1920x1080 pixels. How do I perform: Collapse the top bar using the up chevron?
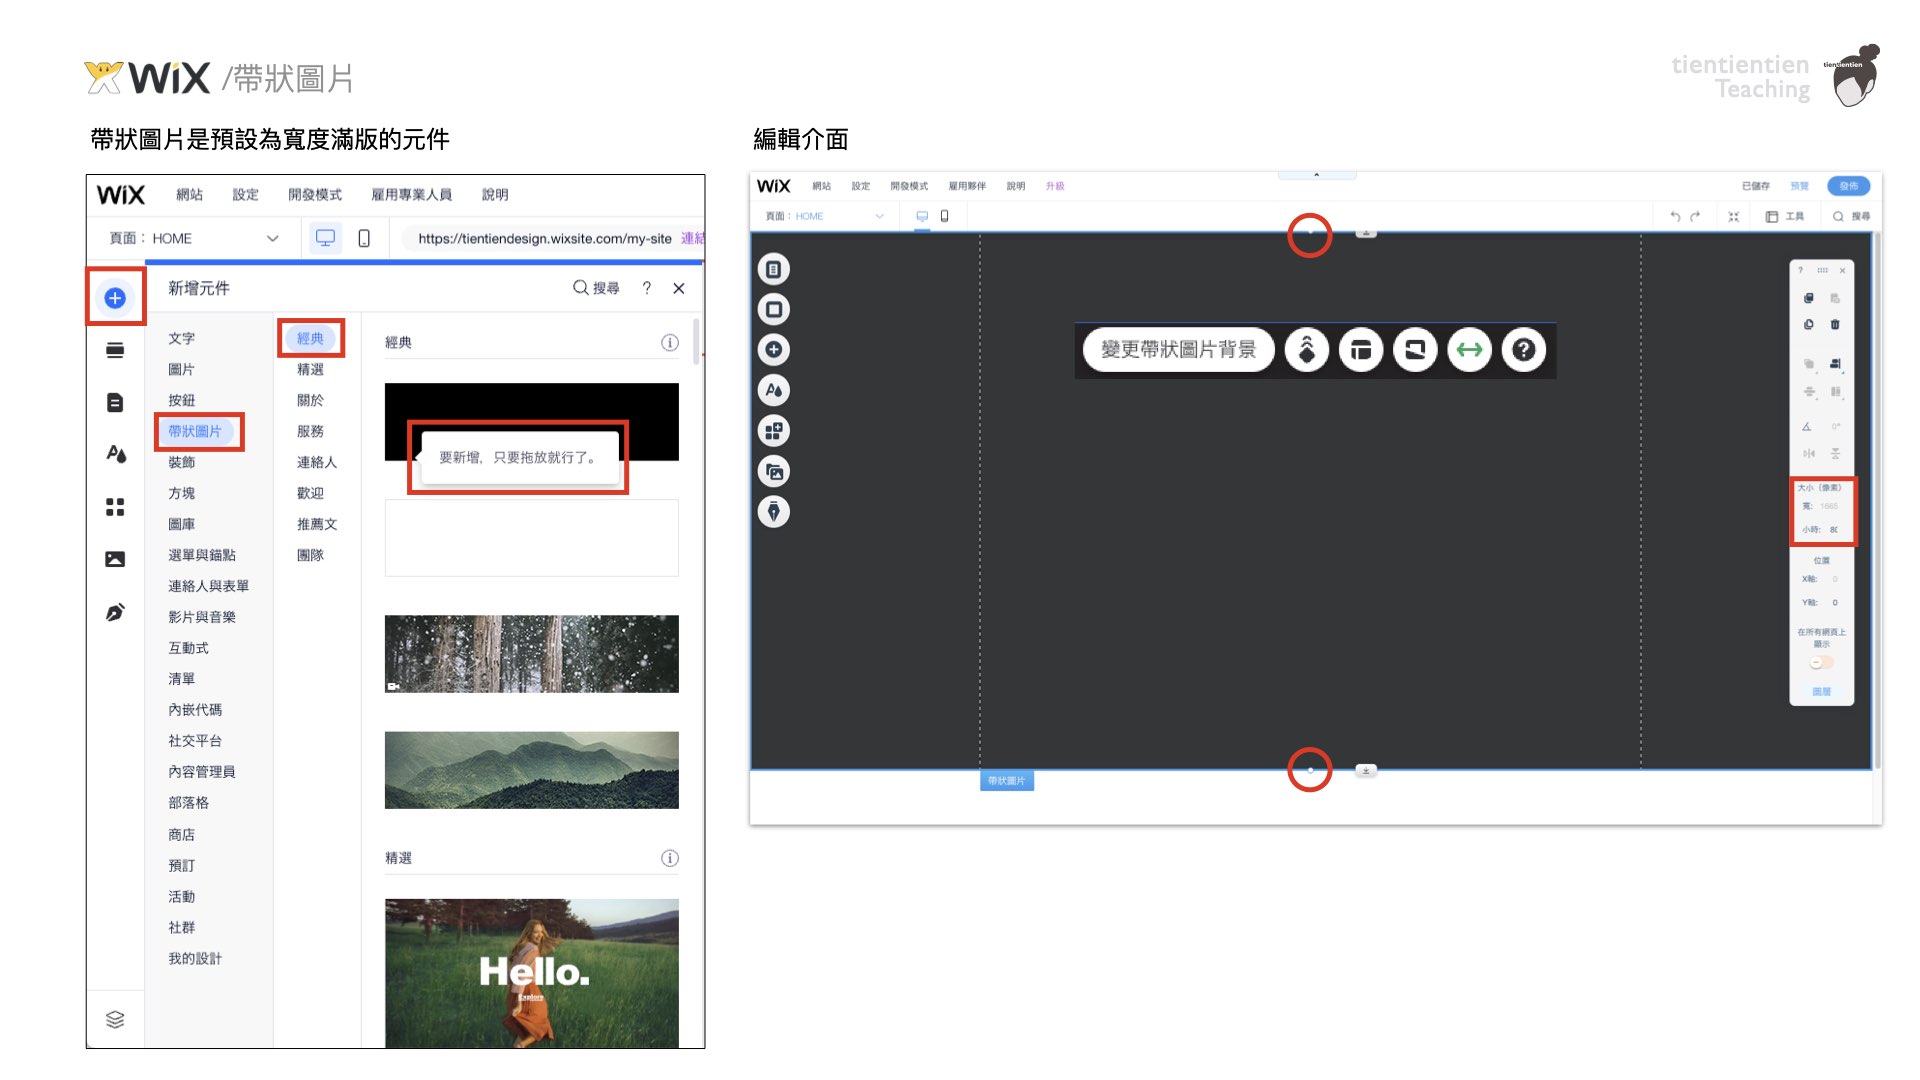1316,175
